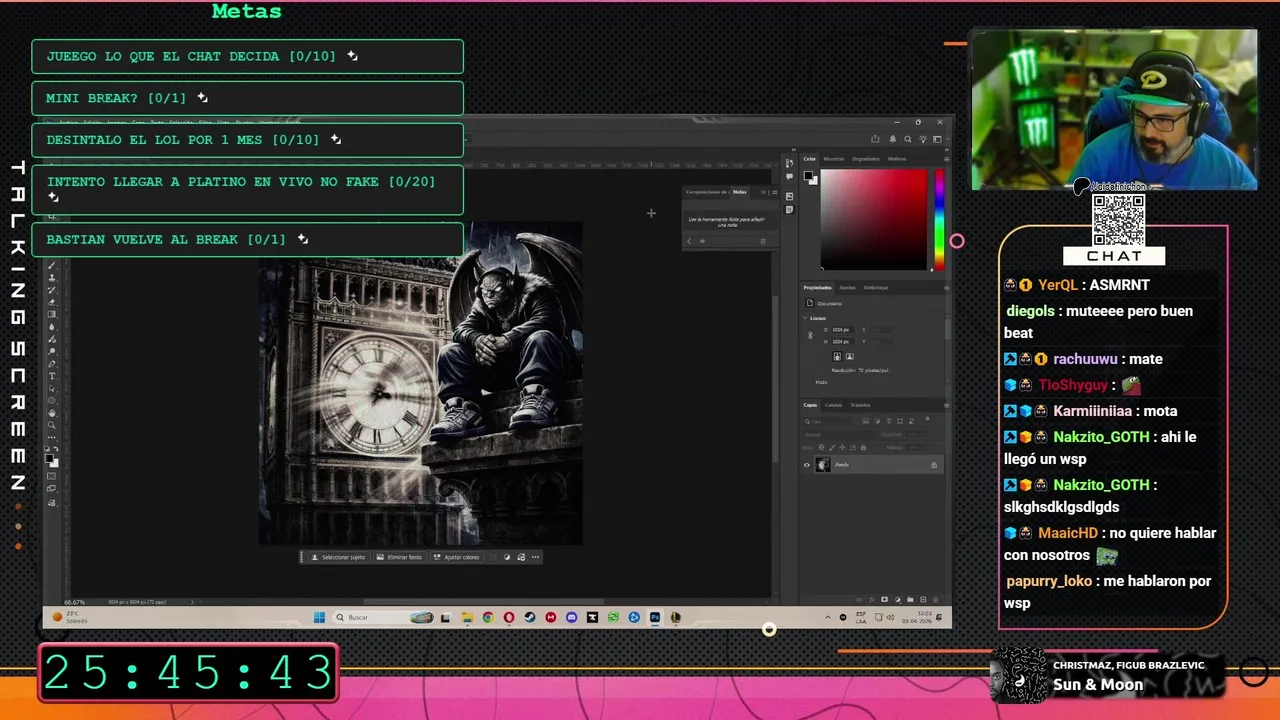Image resolution: width=1280 pixels, height=720 pixels.
Task: Open Photoshop notifications bell
Action: 893,139
